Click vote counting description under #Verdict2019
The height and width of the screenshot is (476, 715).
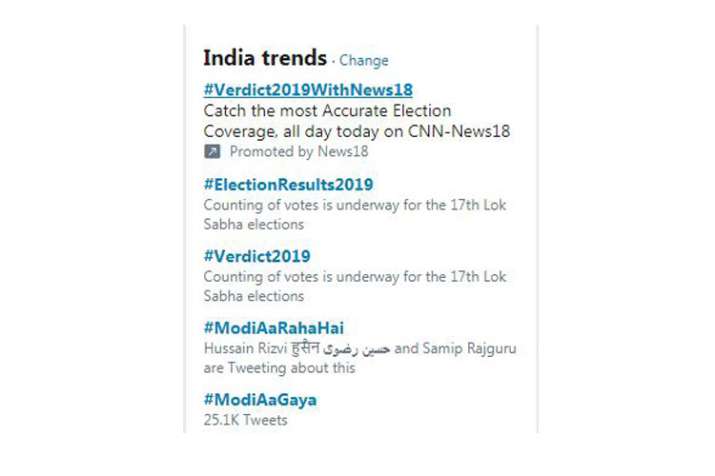click(355, 277)
